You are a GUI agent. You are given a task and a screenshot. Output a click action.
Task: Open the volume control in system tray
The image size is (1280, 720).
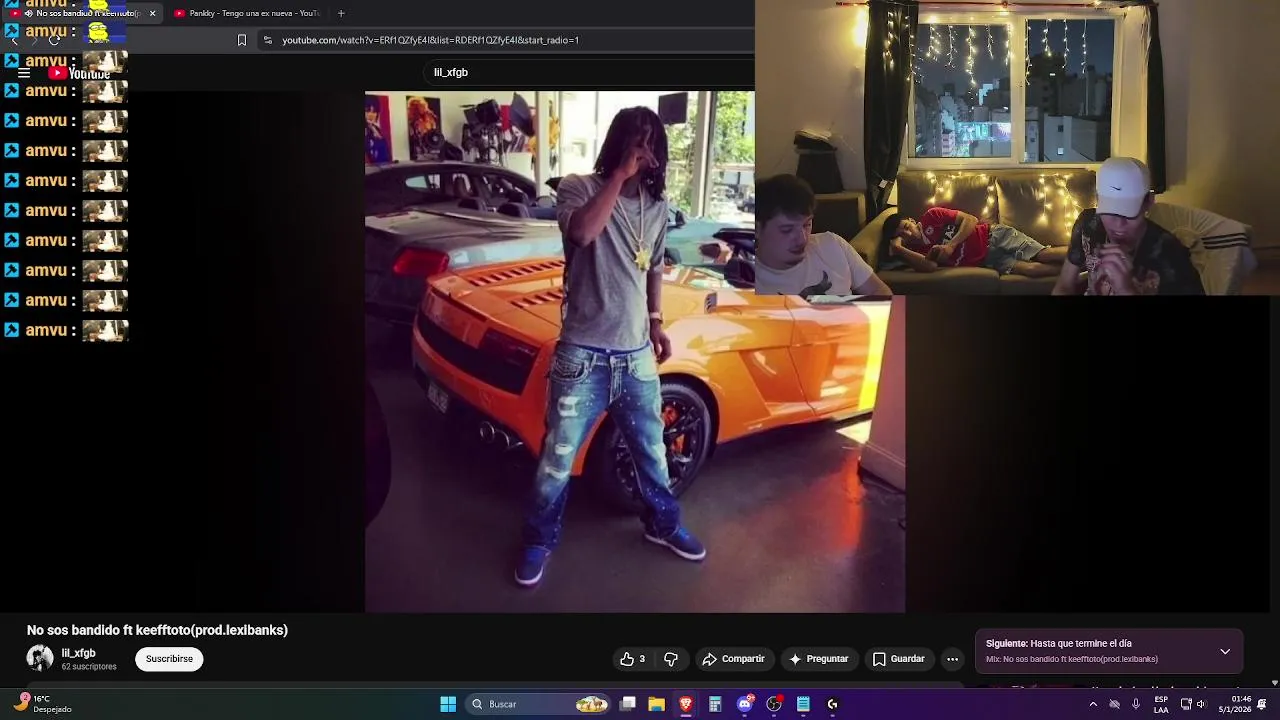coord(1202,704)
